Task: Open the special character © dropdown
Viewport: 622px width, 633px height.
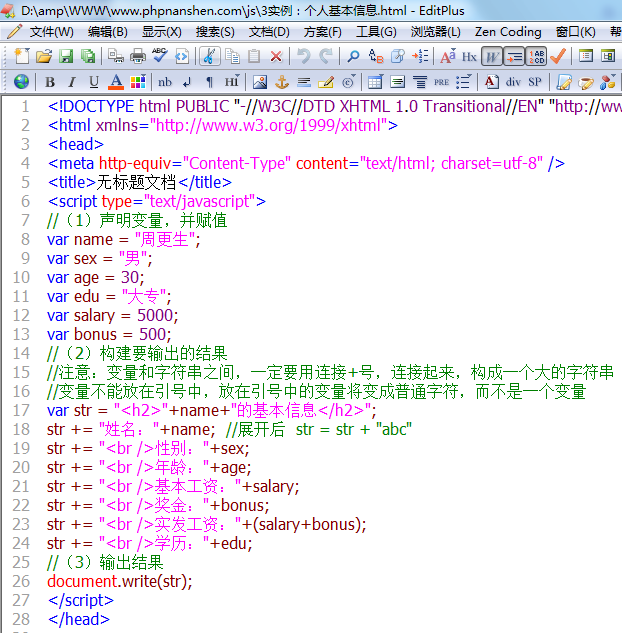Action: [349, 82]
